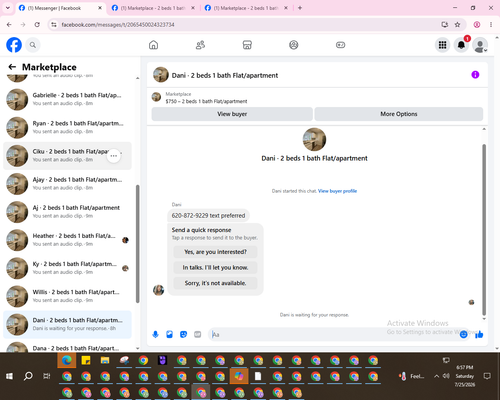Open the Marketplace storefront icon

pos(247,45)
